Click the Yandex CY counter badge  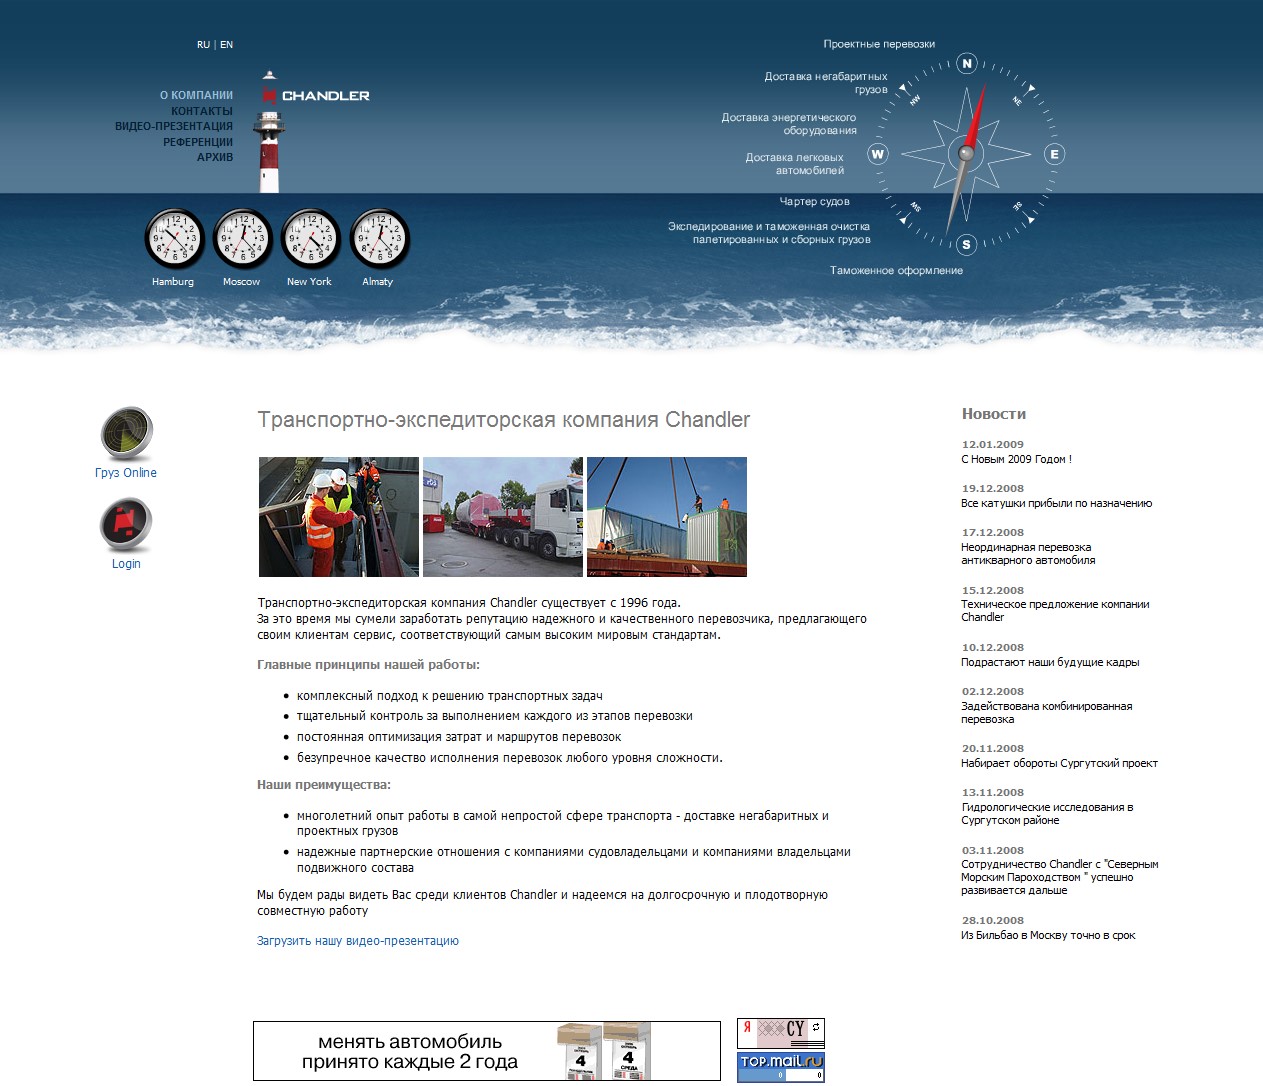[x=781, y=1033]
